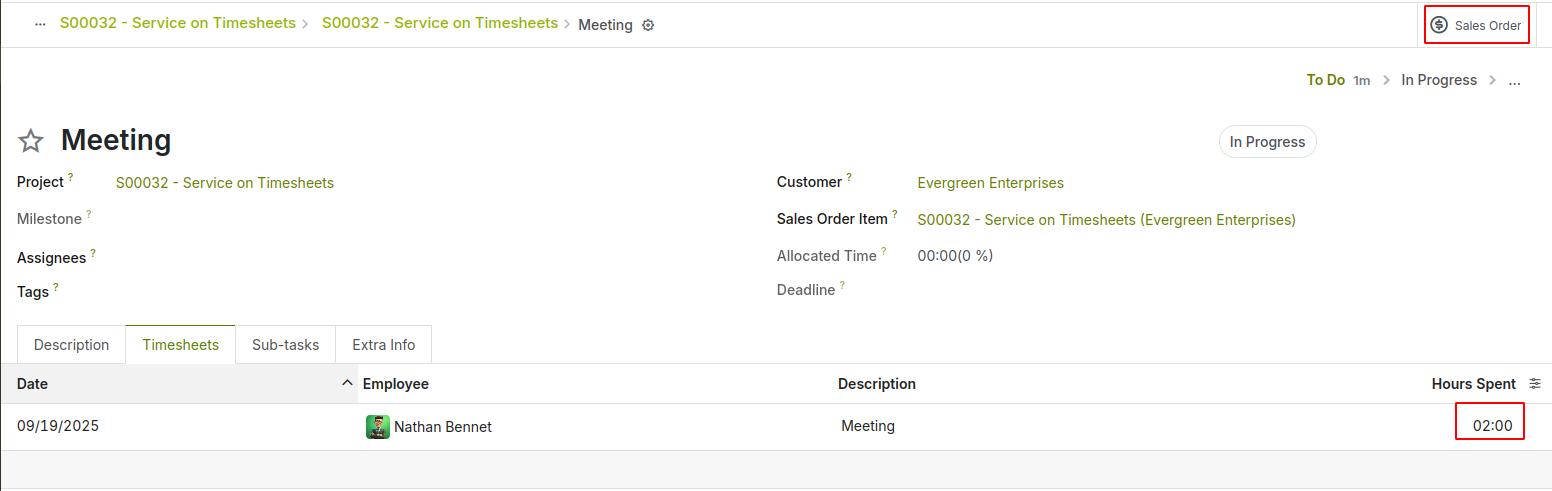Edit the 02:00 Hours Spent cell
This screenshot has width=1552, height=491.
tap(1491, 426)
